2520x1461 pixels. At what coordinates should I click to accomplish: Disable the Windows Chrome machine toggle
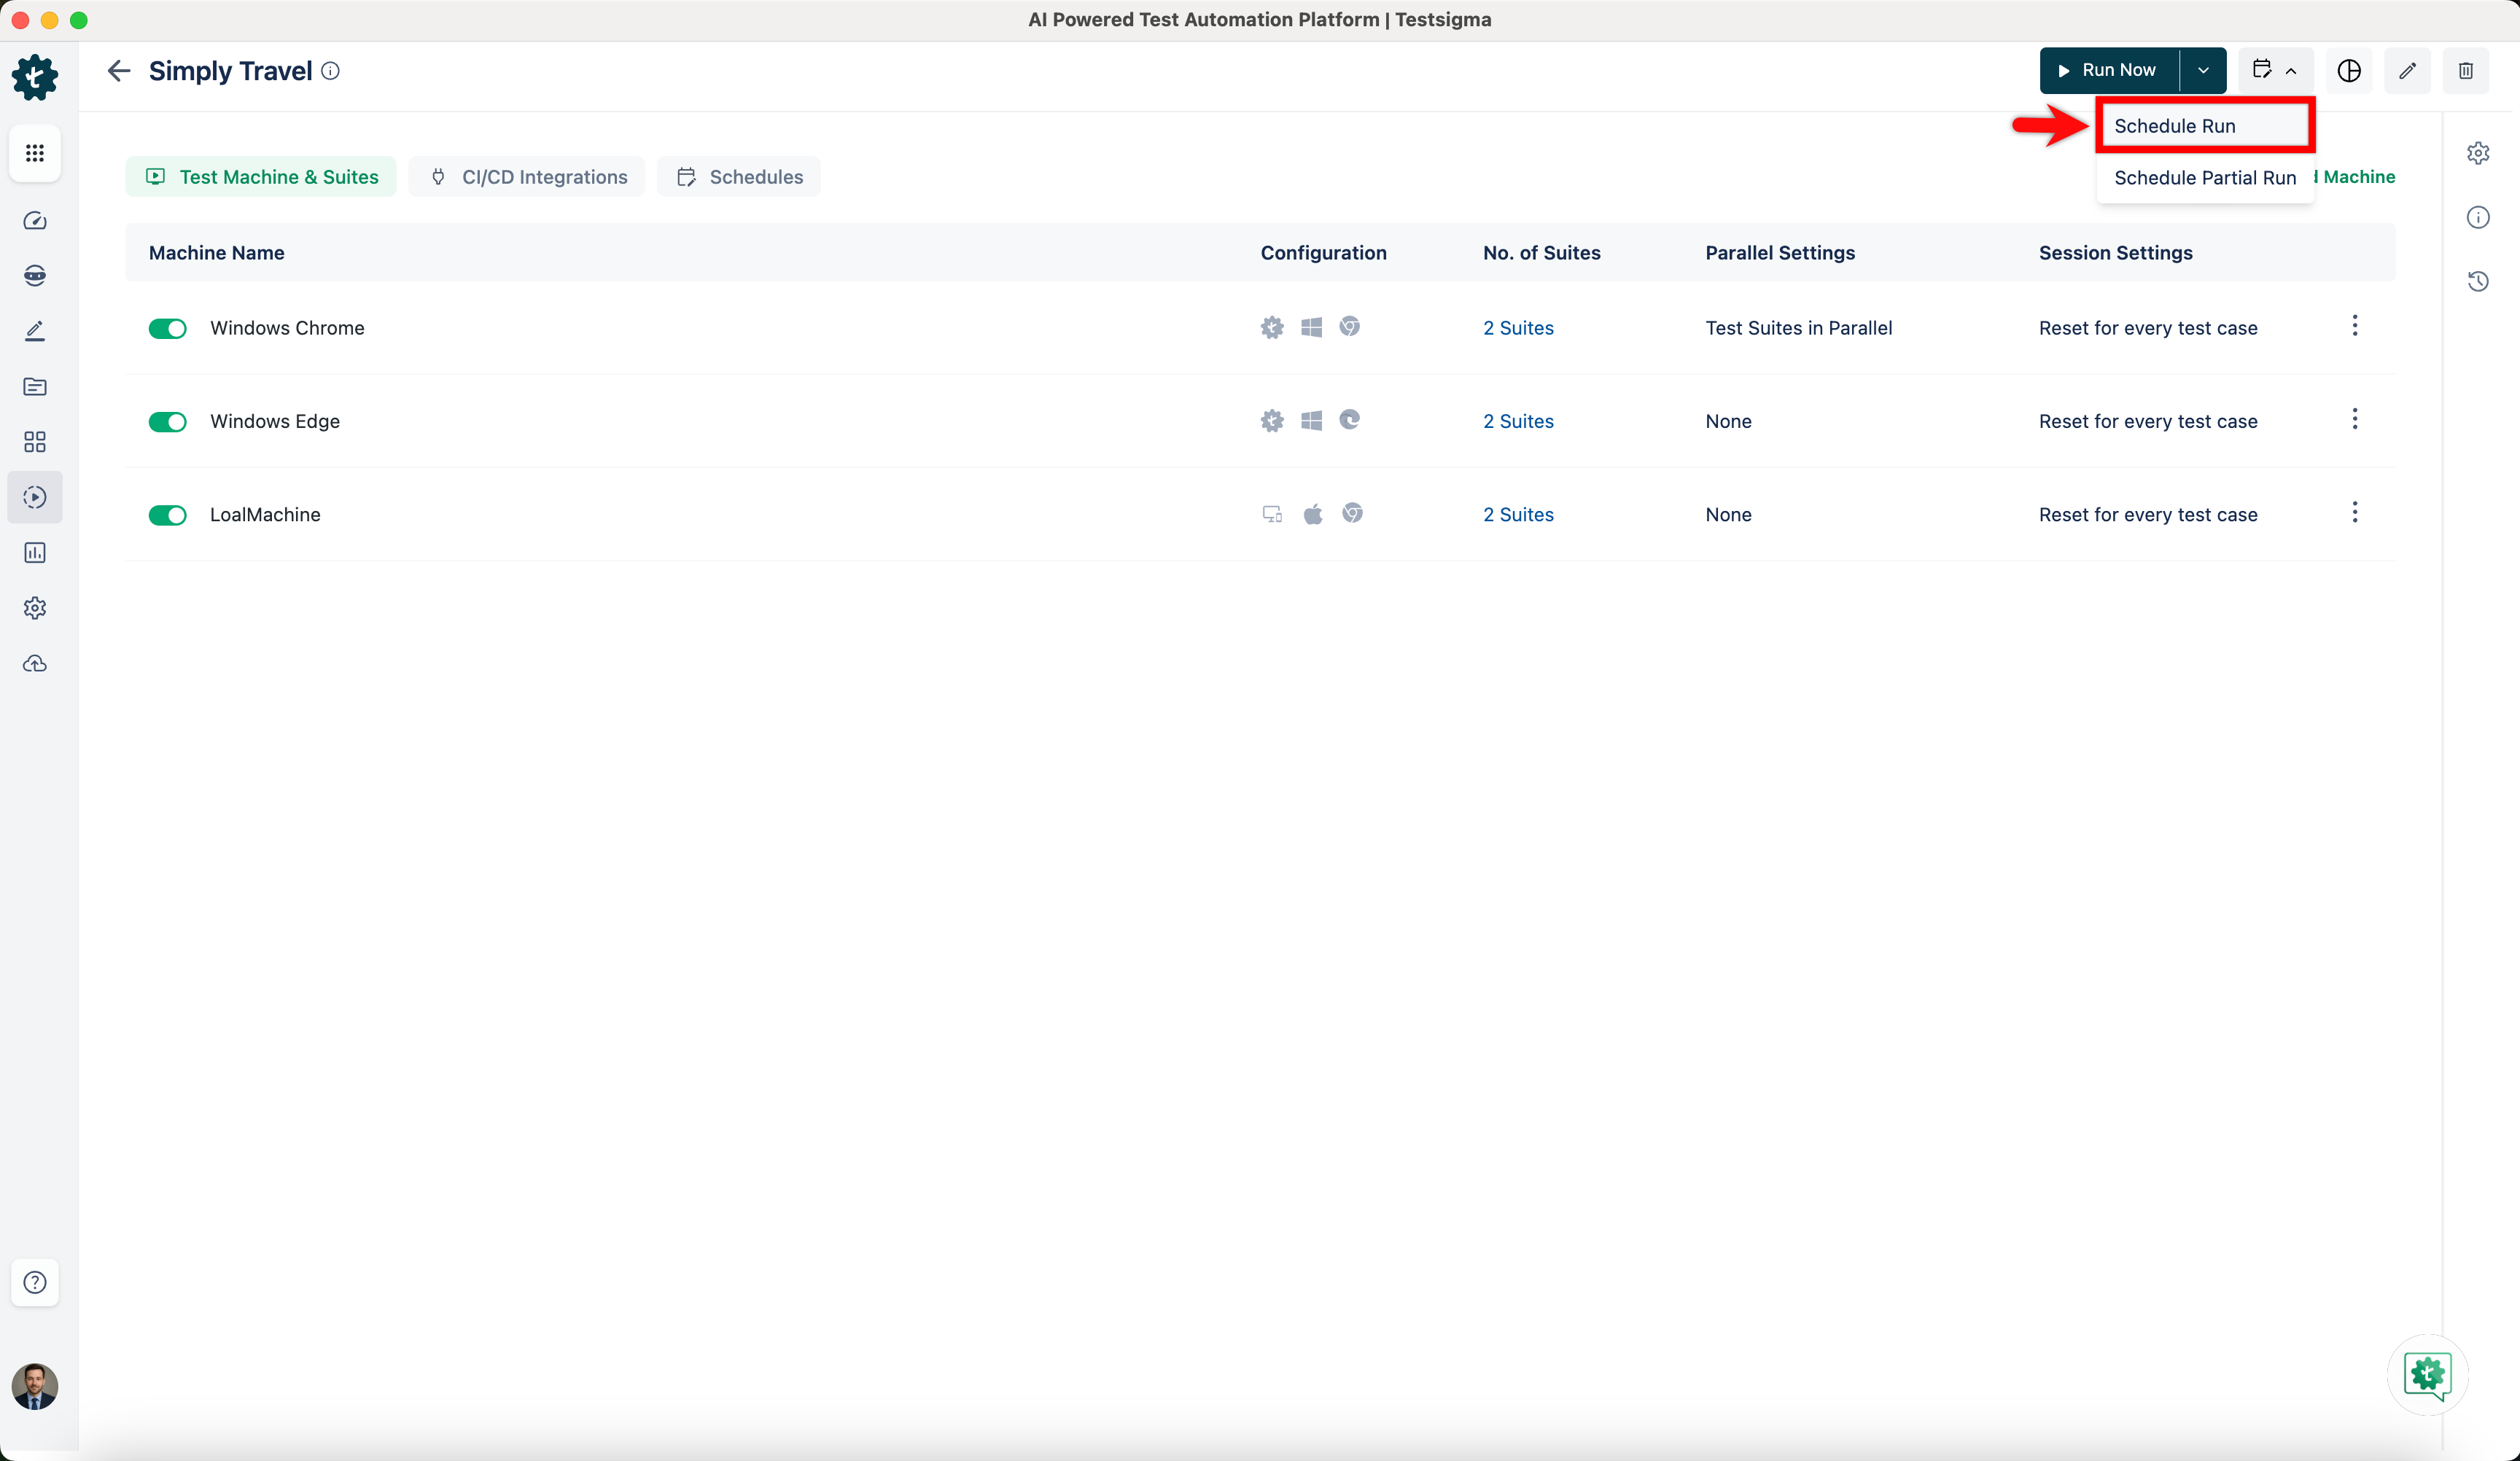[x=168, y=329]
